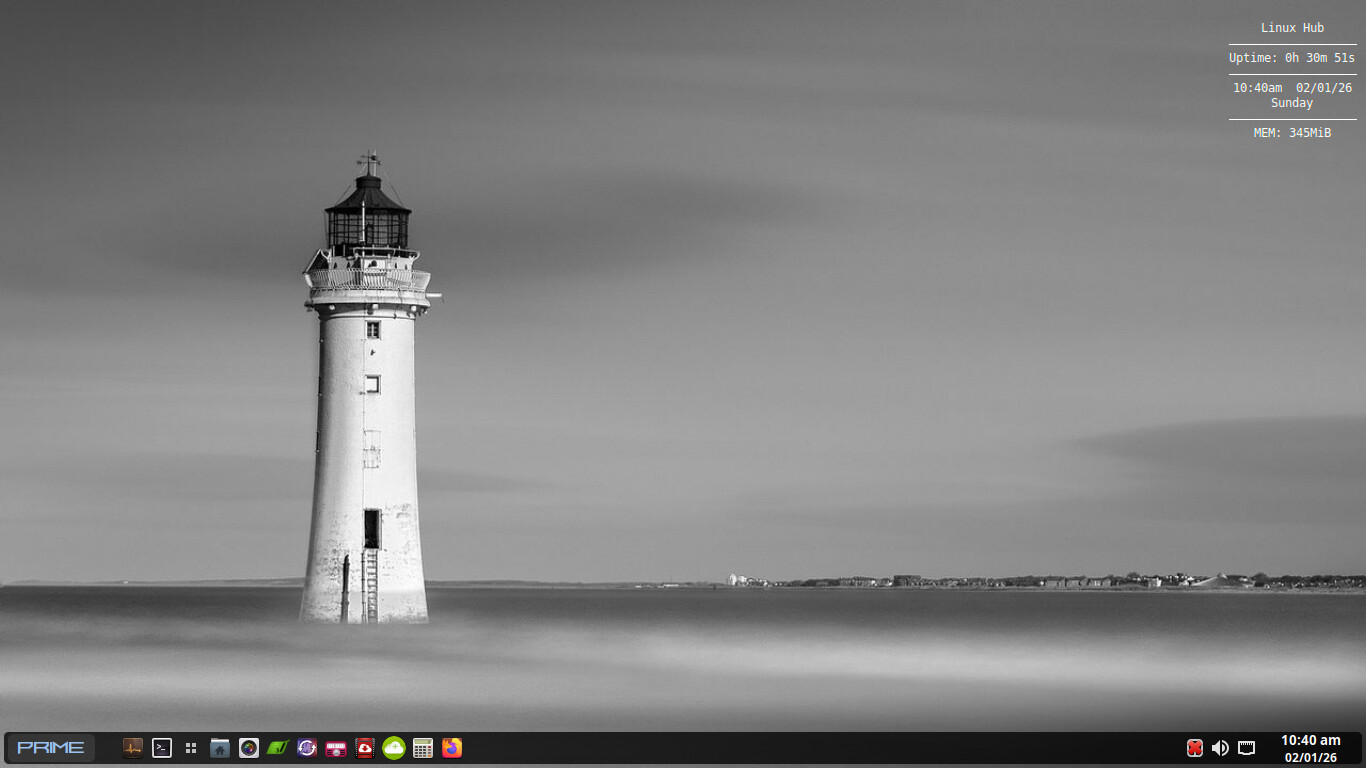The width and height of the screenshot is (1366, 768).
Task: Open the volume speaker control
Action: point(1220,748)
